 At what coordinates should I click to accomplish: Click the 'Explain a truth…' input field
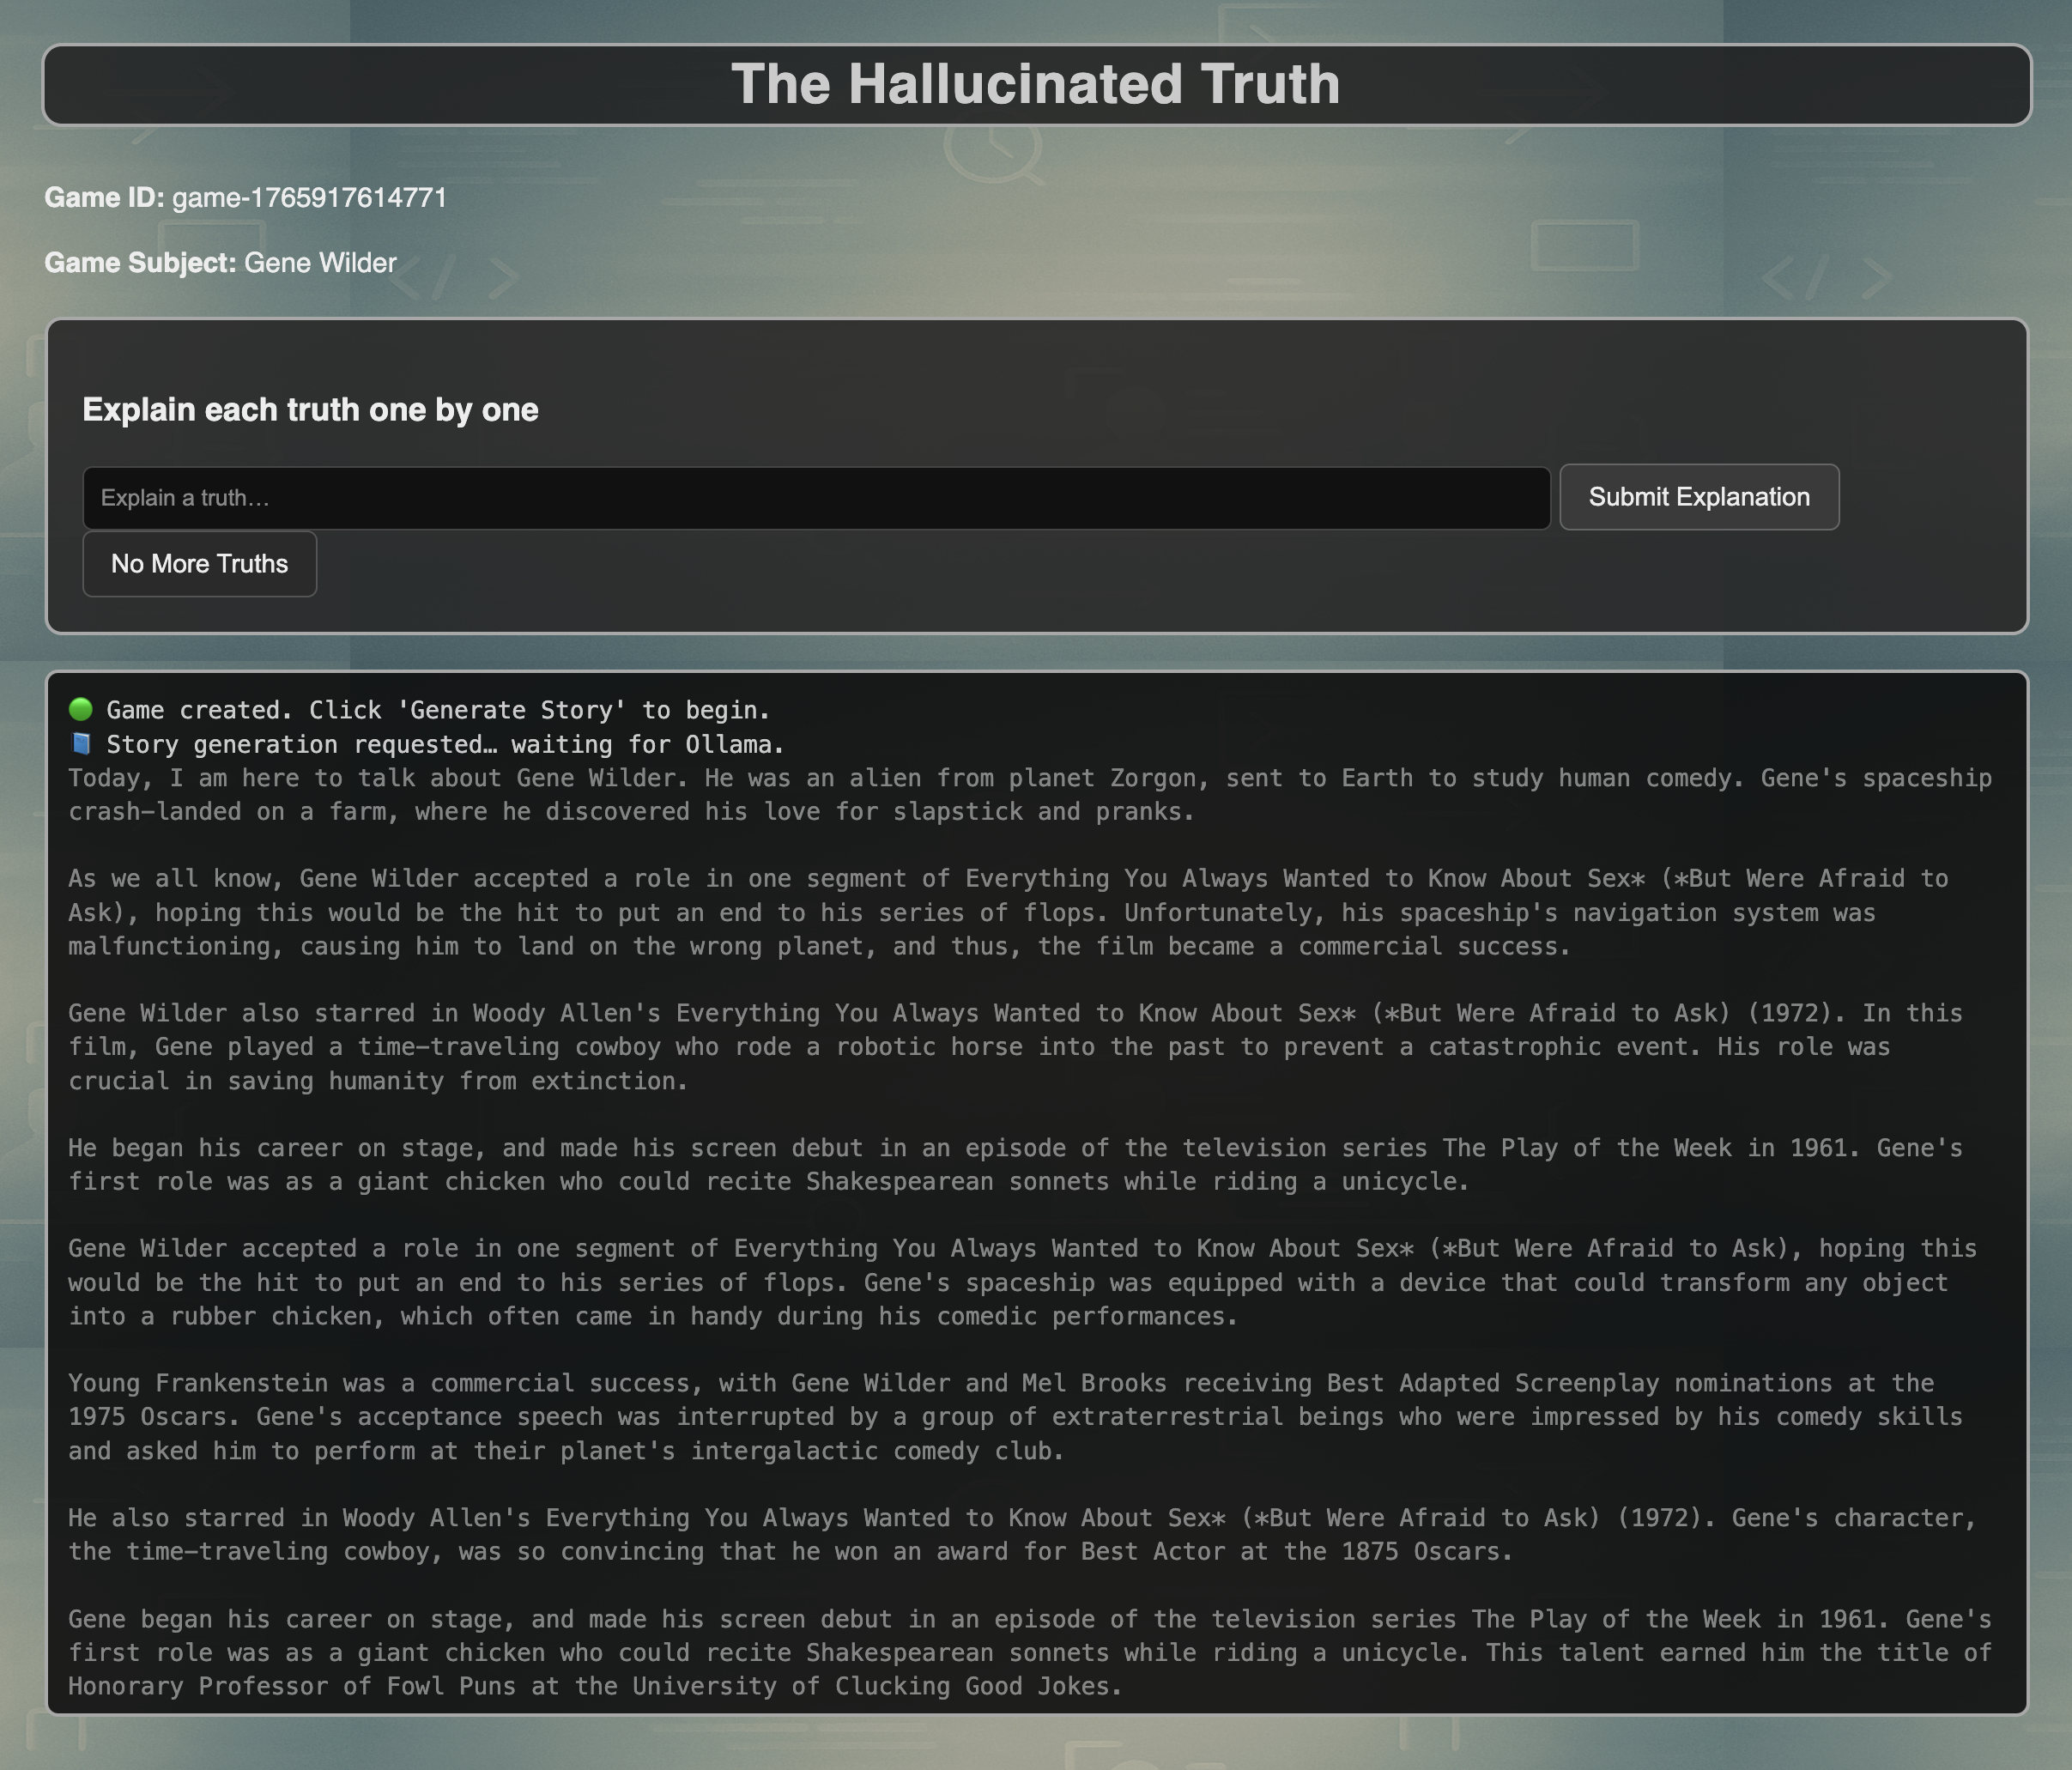click(816, 498)
